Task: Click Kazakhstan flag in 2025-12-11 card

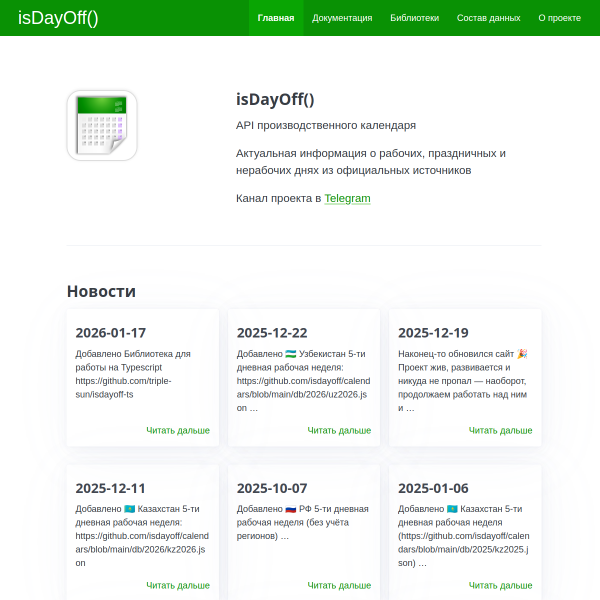Action: (x=130, y=509)
